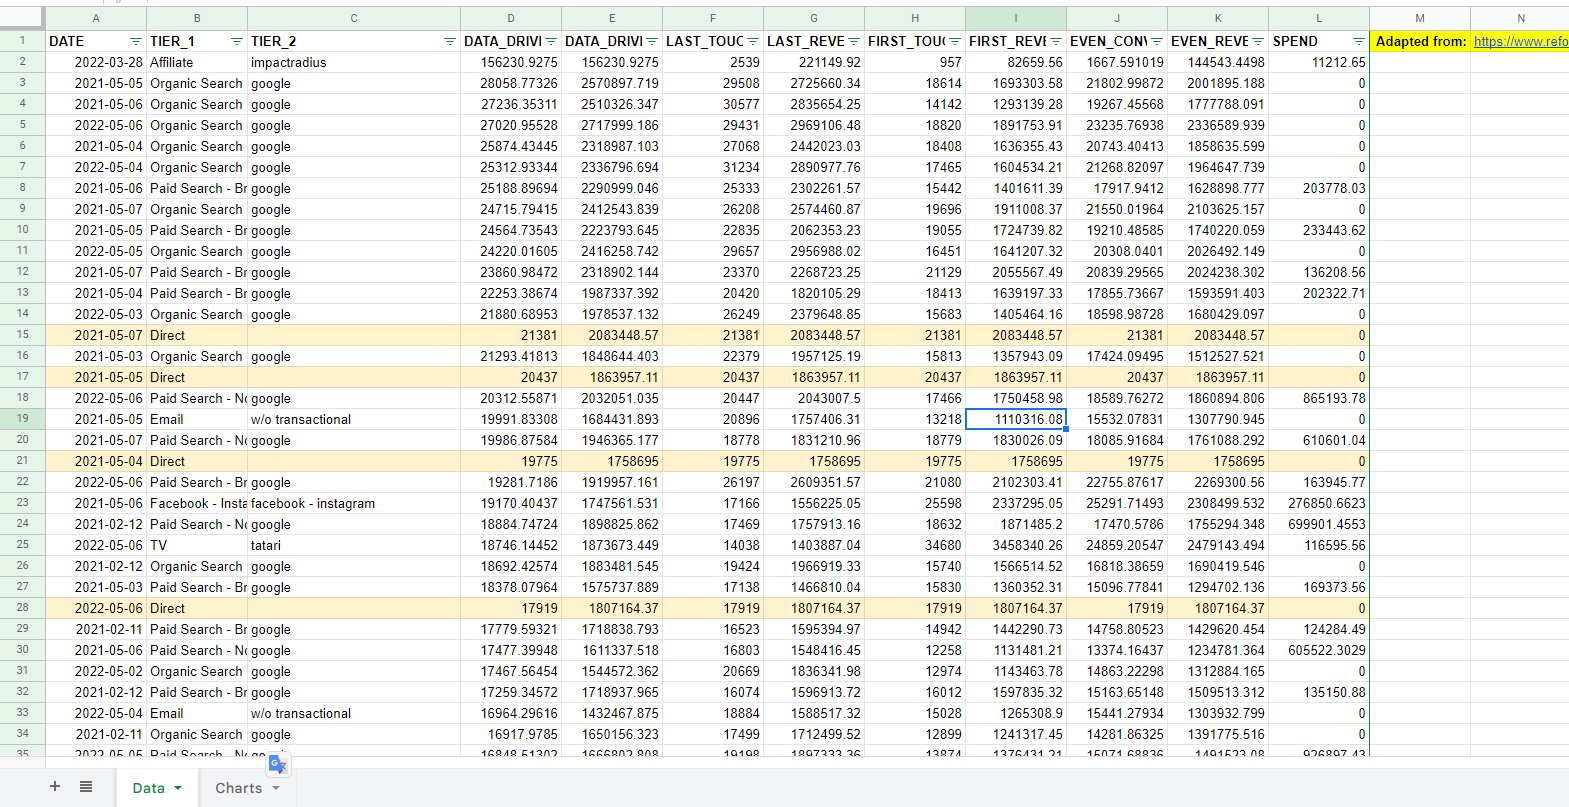1569x807 pixels.
Task: Select the column L letter header
Action: pos(1318,18)
